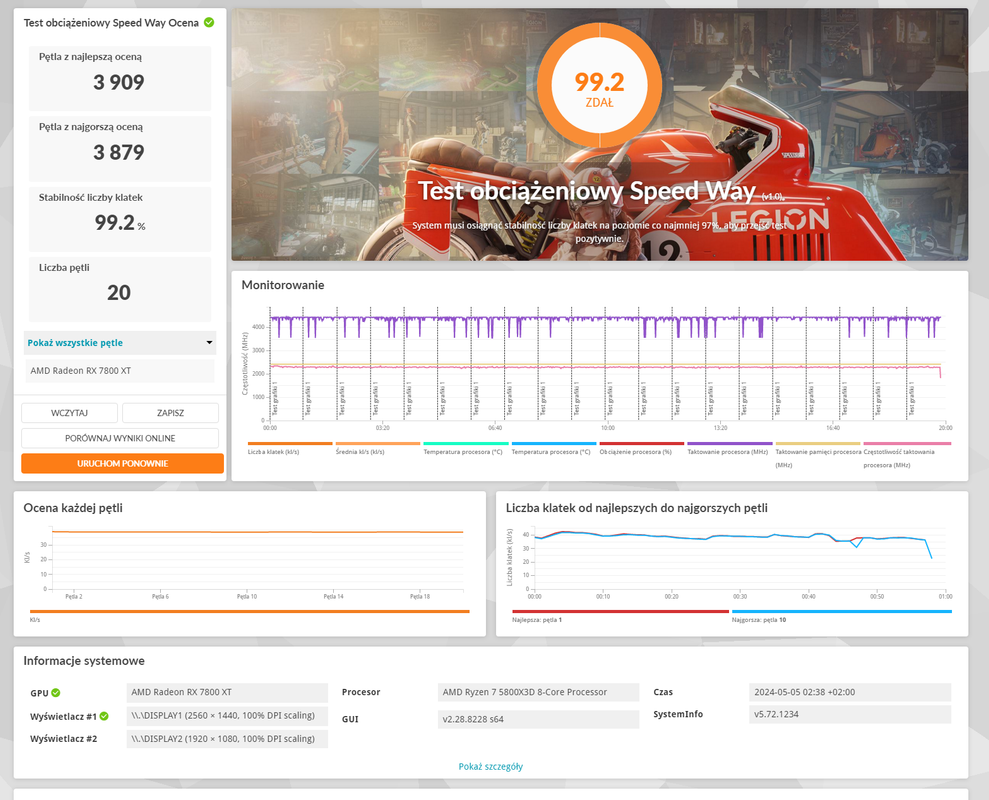
Task: Click the WCZYTAJ button
Action: 69,413
